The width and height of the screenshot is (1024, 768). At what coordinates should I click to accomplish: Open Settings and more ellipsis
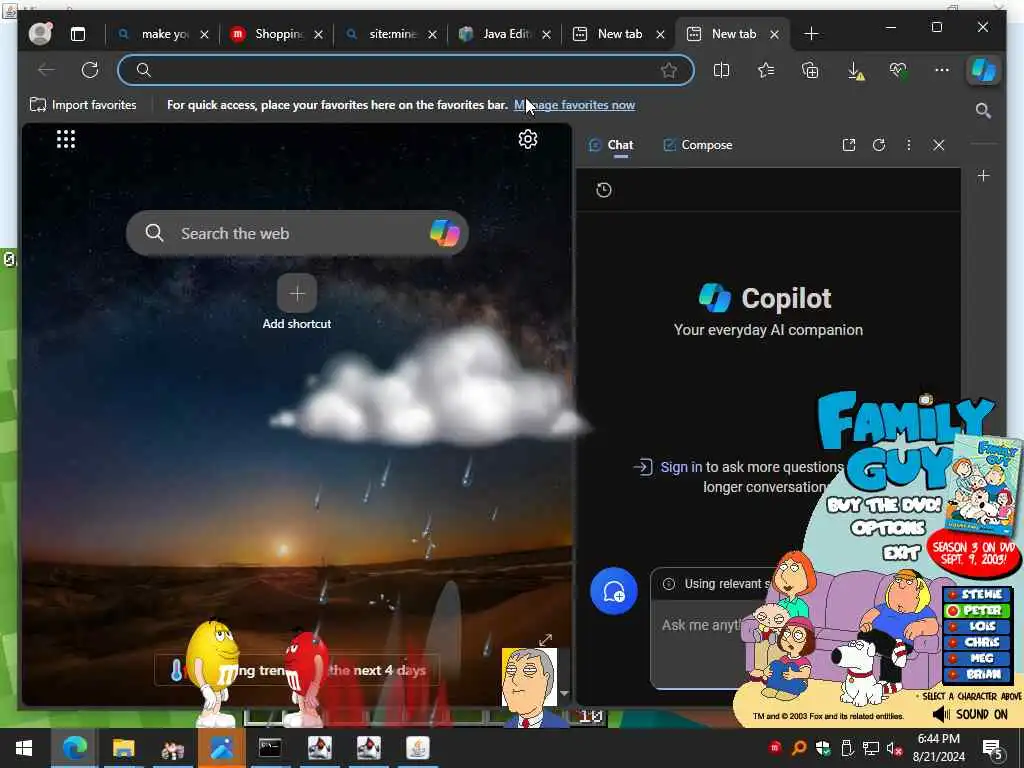point(942,70)
